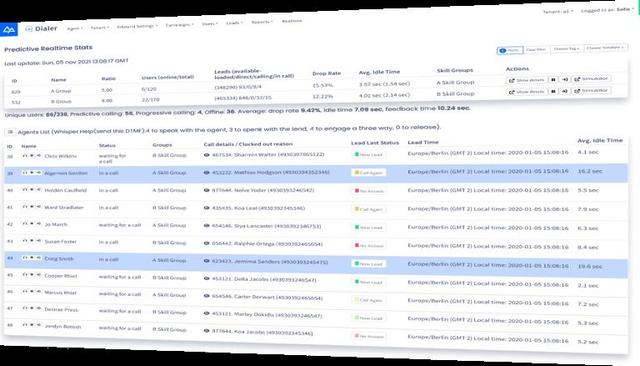Open the Reports menu
This screenshot has width=640, height=366.
[x=262, y=22]
